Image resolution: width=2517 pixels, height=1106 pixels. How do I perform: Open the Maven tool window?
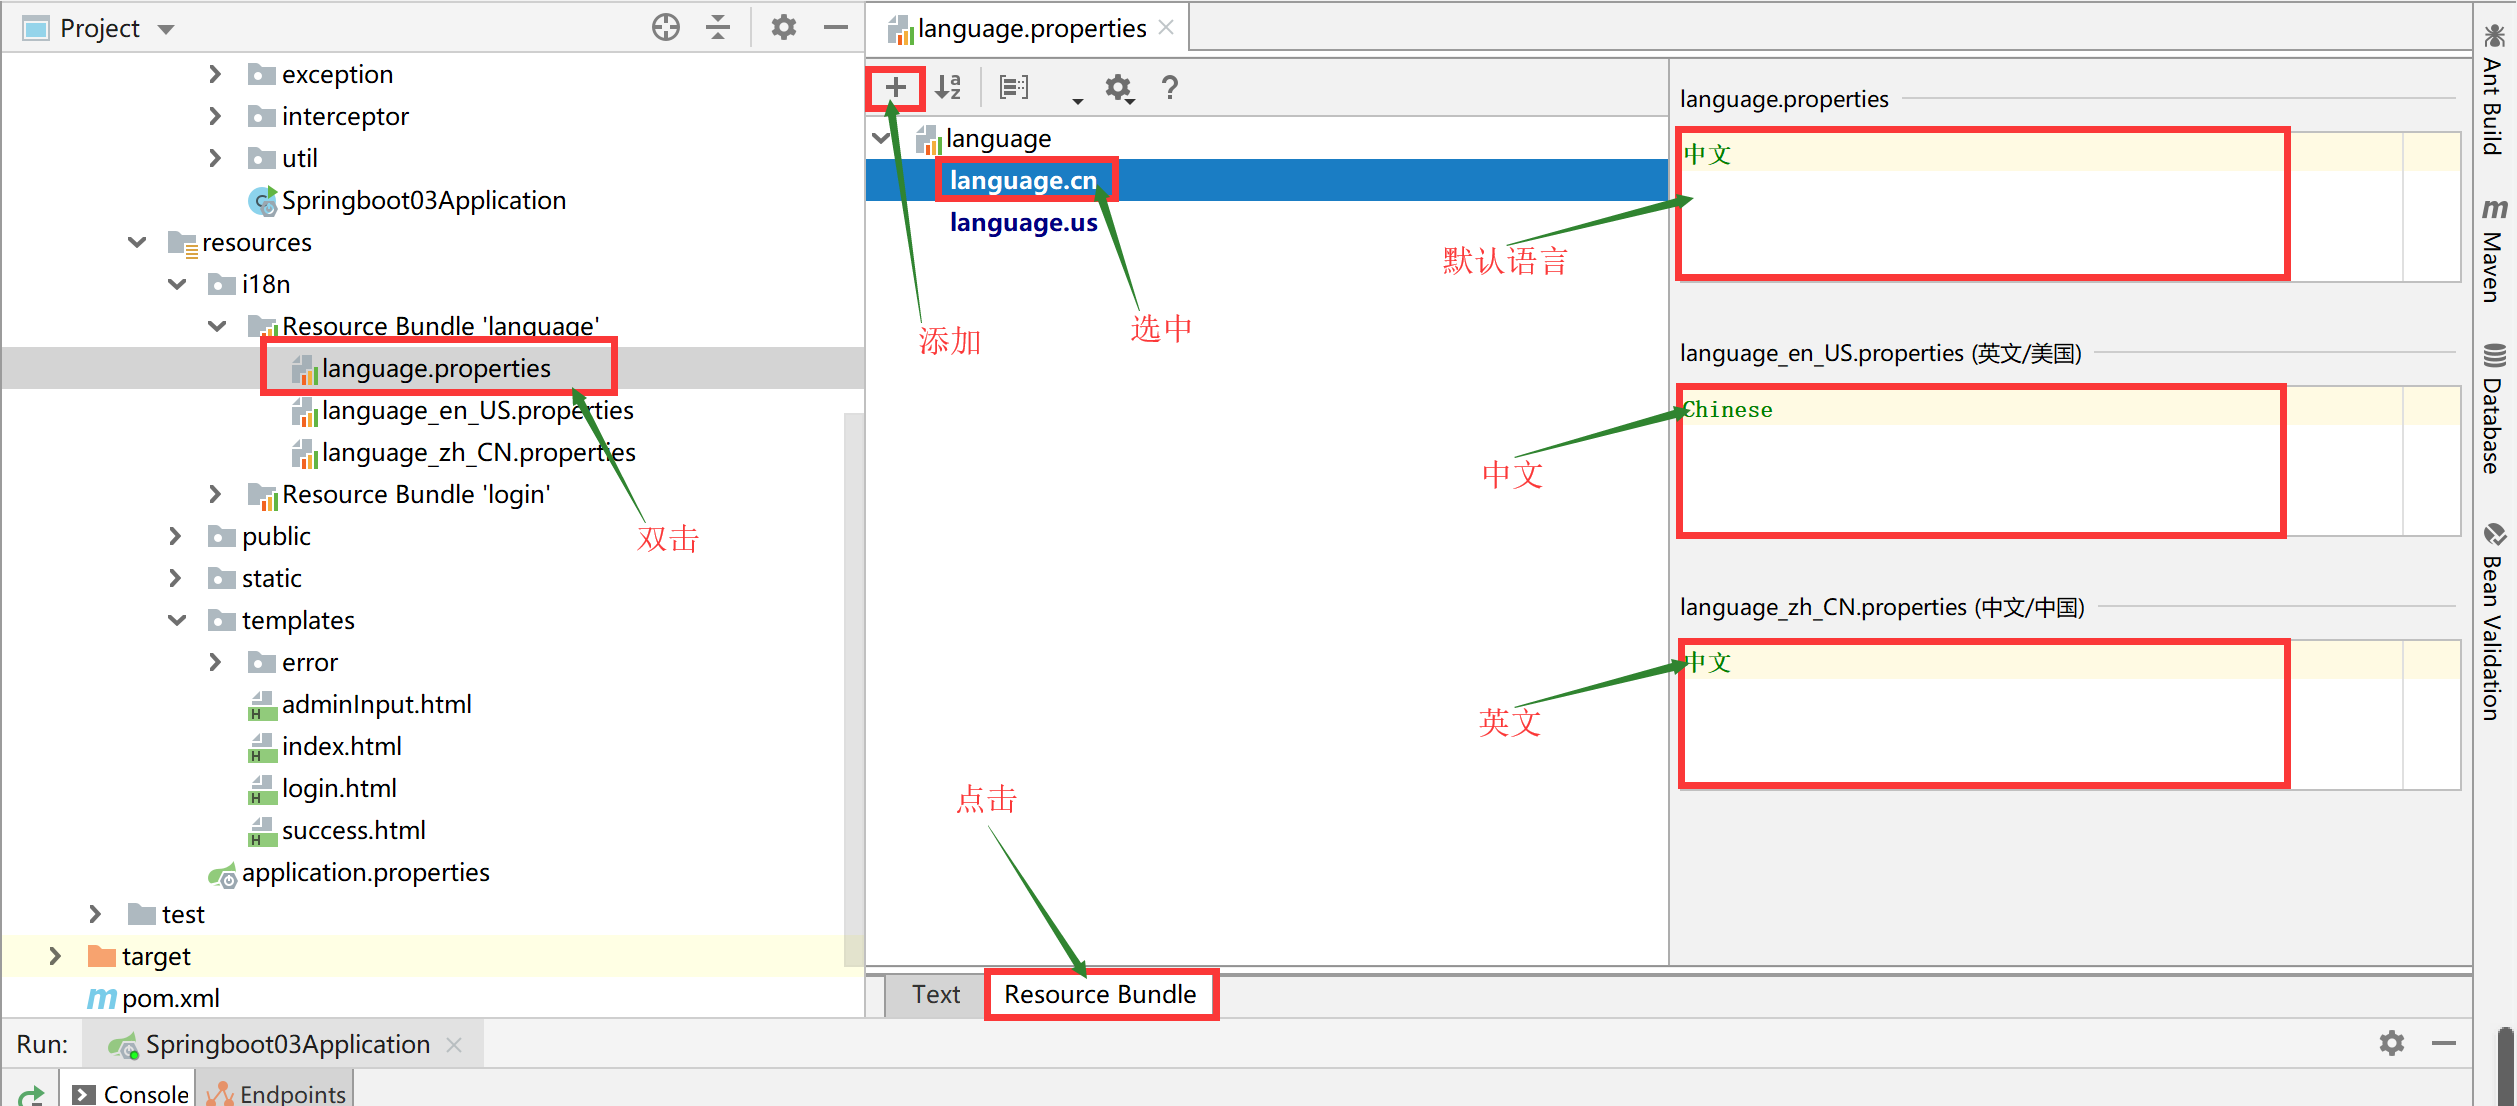tap(2492, 250)
